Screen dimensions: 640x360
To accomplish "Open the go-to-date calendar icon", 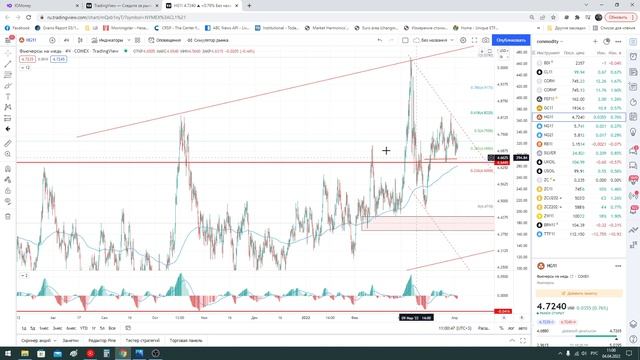I will tap(128, 328).
